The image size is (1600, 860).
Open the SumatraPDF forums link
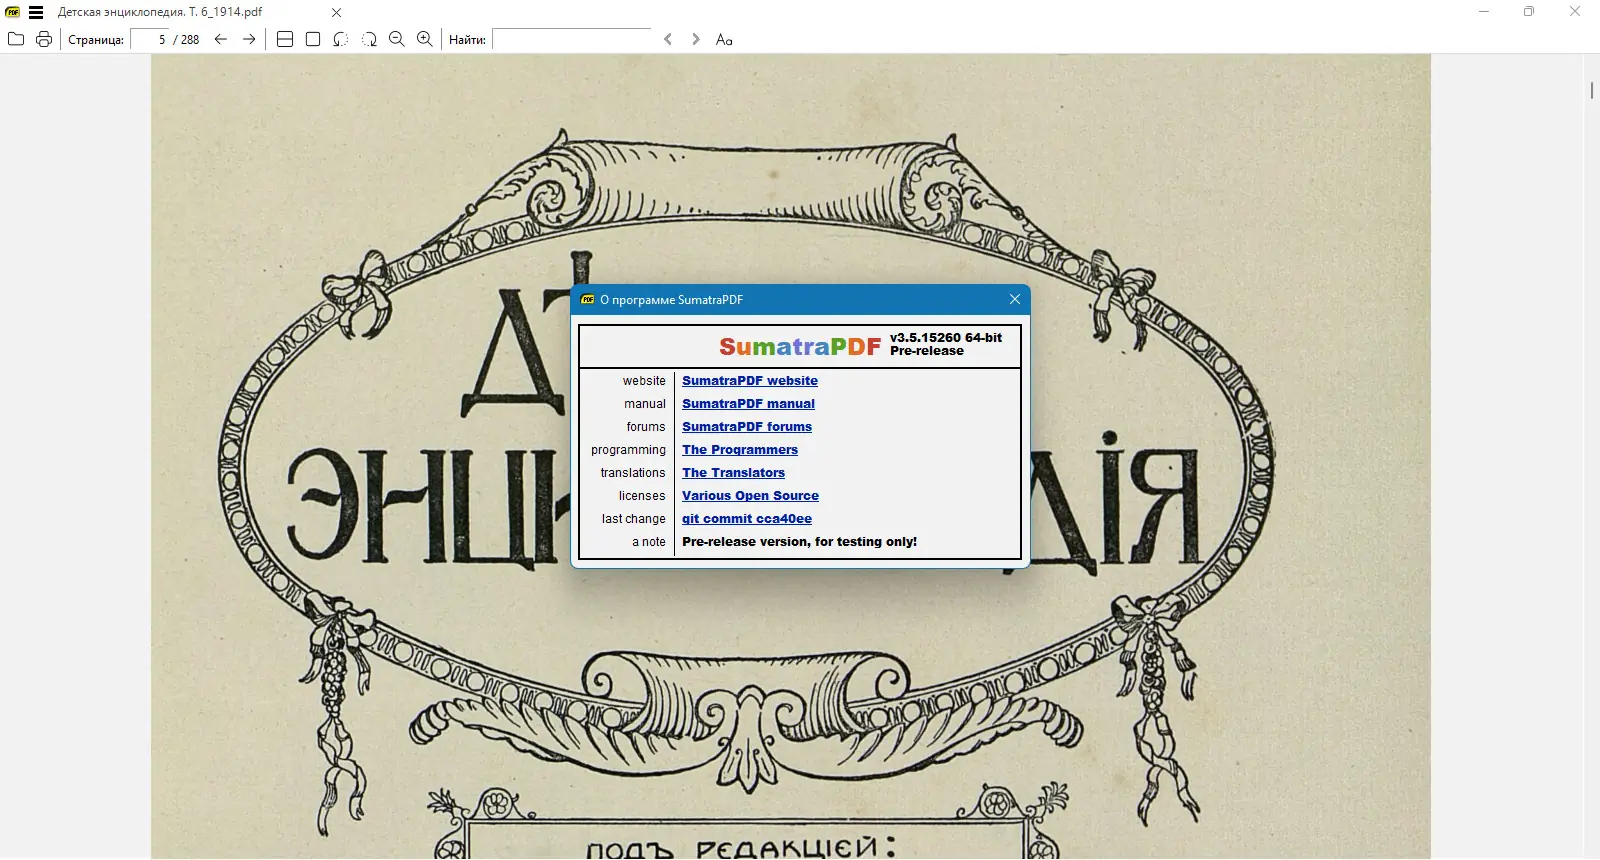point(747,427)
